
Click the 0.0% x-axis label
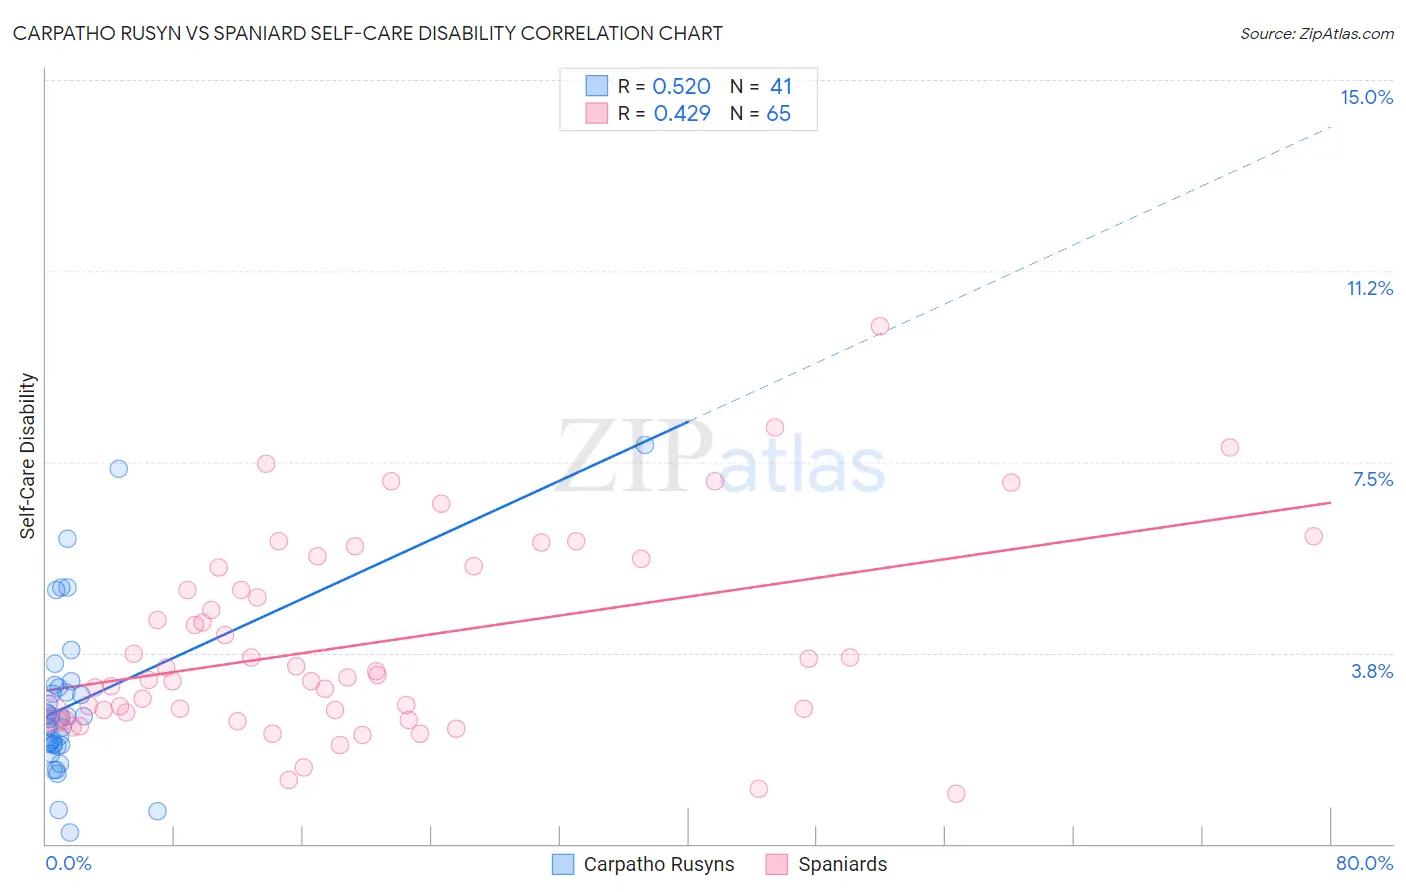[68, 863]
